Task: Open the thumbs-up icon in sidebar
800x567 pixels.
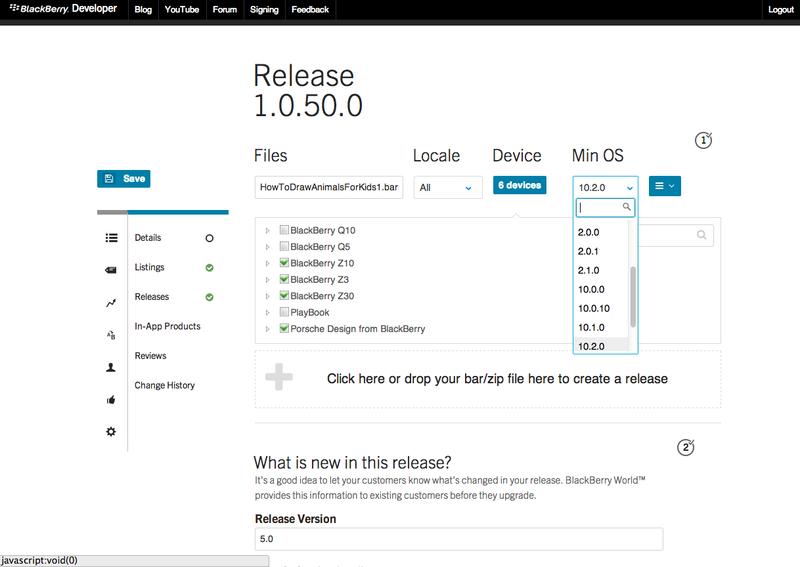Action: [111, 400]
